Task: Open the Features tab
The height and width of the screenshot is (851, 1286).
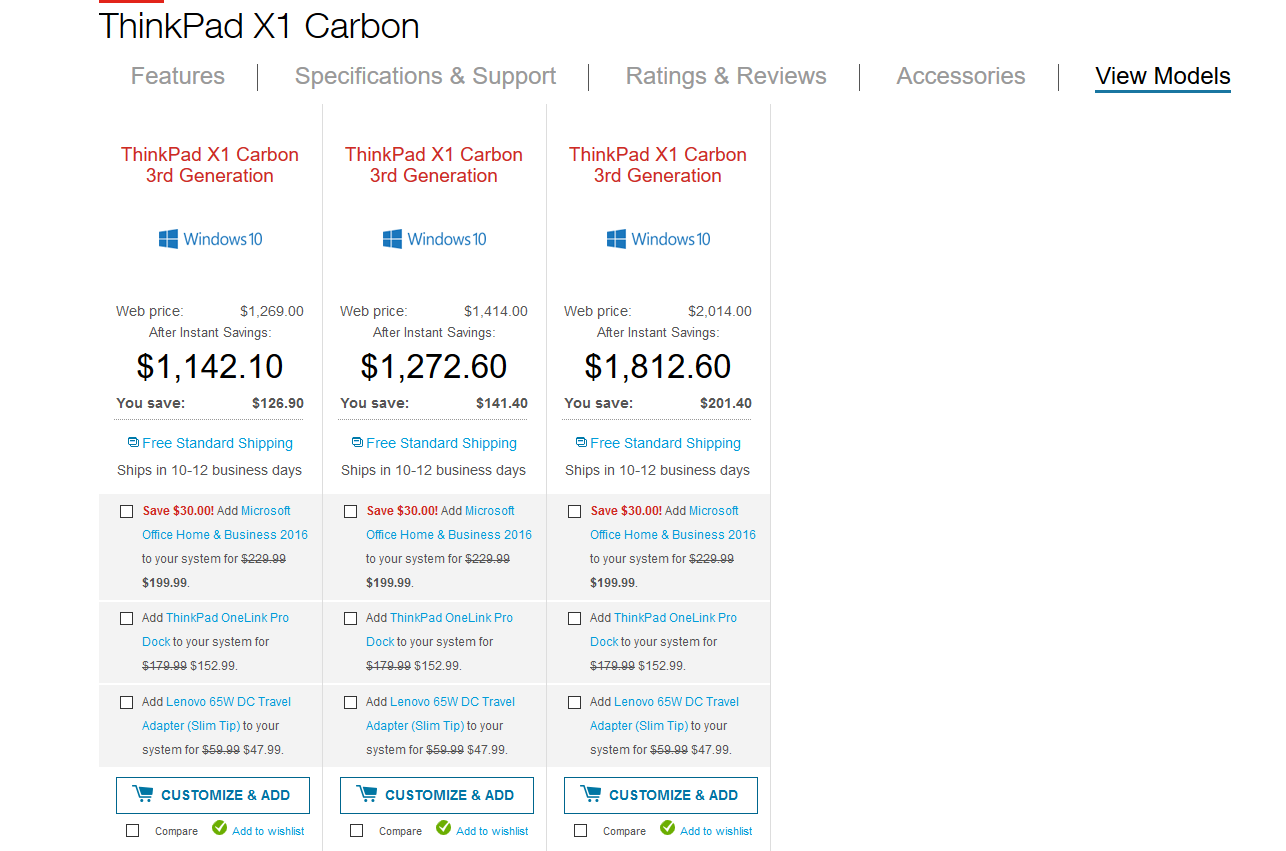Action: click(x=178, y=76)
